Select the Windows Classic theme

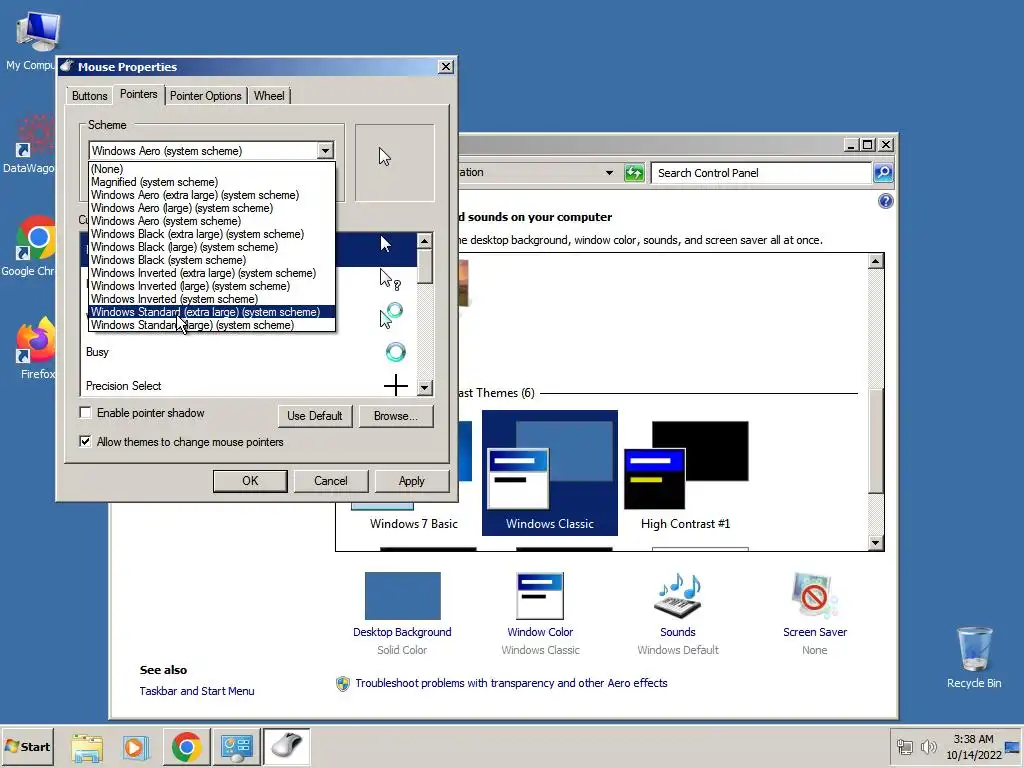[550, 473]
